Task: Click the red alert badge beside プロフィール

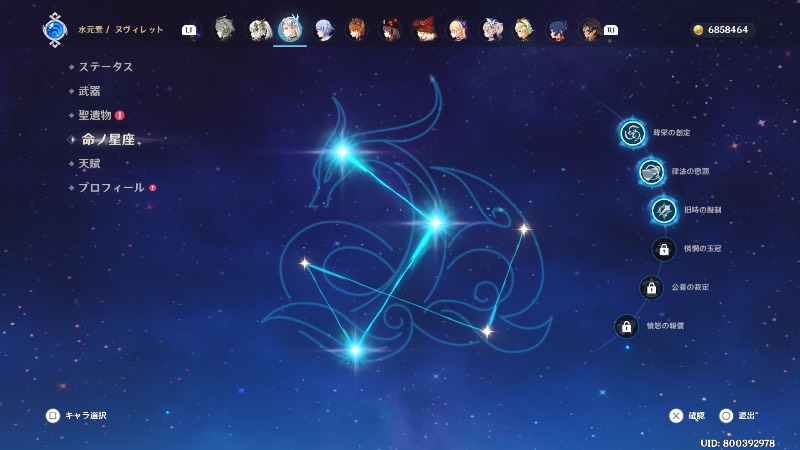Action: coord(153,188)
